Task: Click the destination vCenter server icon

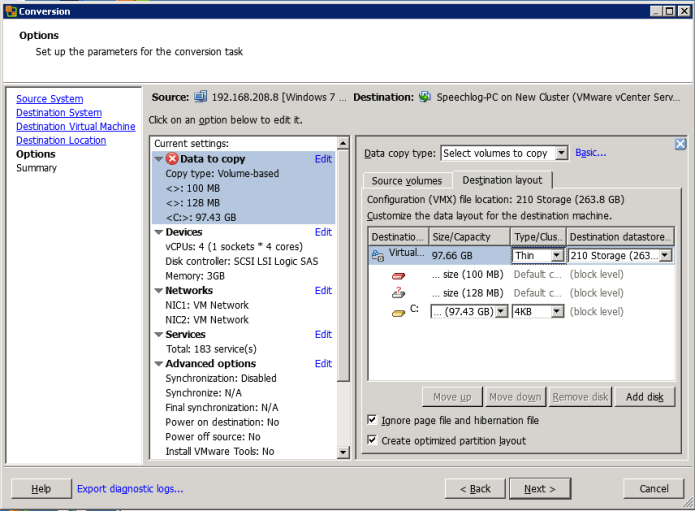Action: pos(425,97)
